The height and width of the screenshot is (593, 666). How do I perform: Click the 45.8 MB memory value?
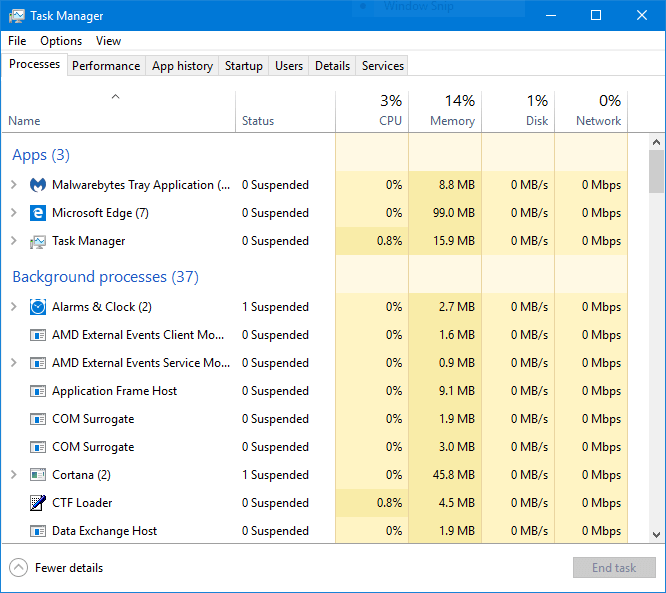click(x=454, y=474)
